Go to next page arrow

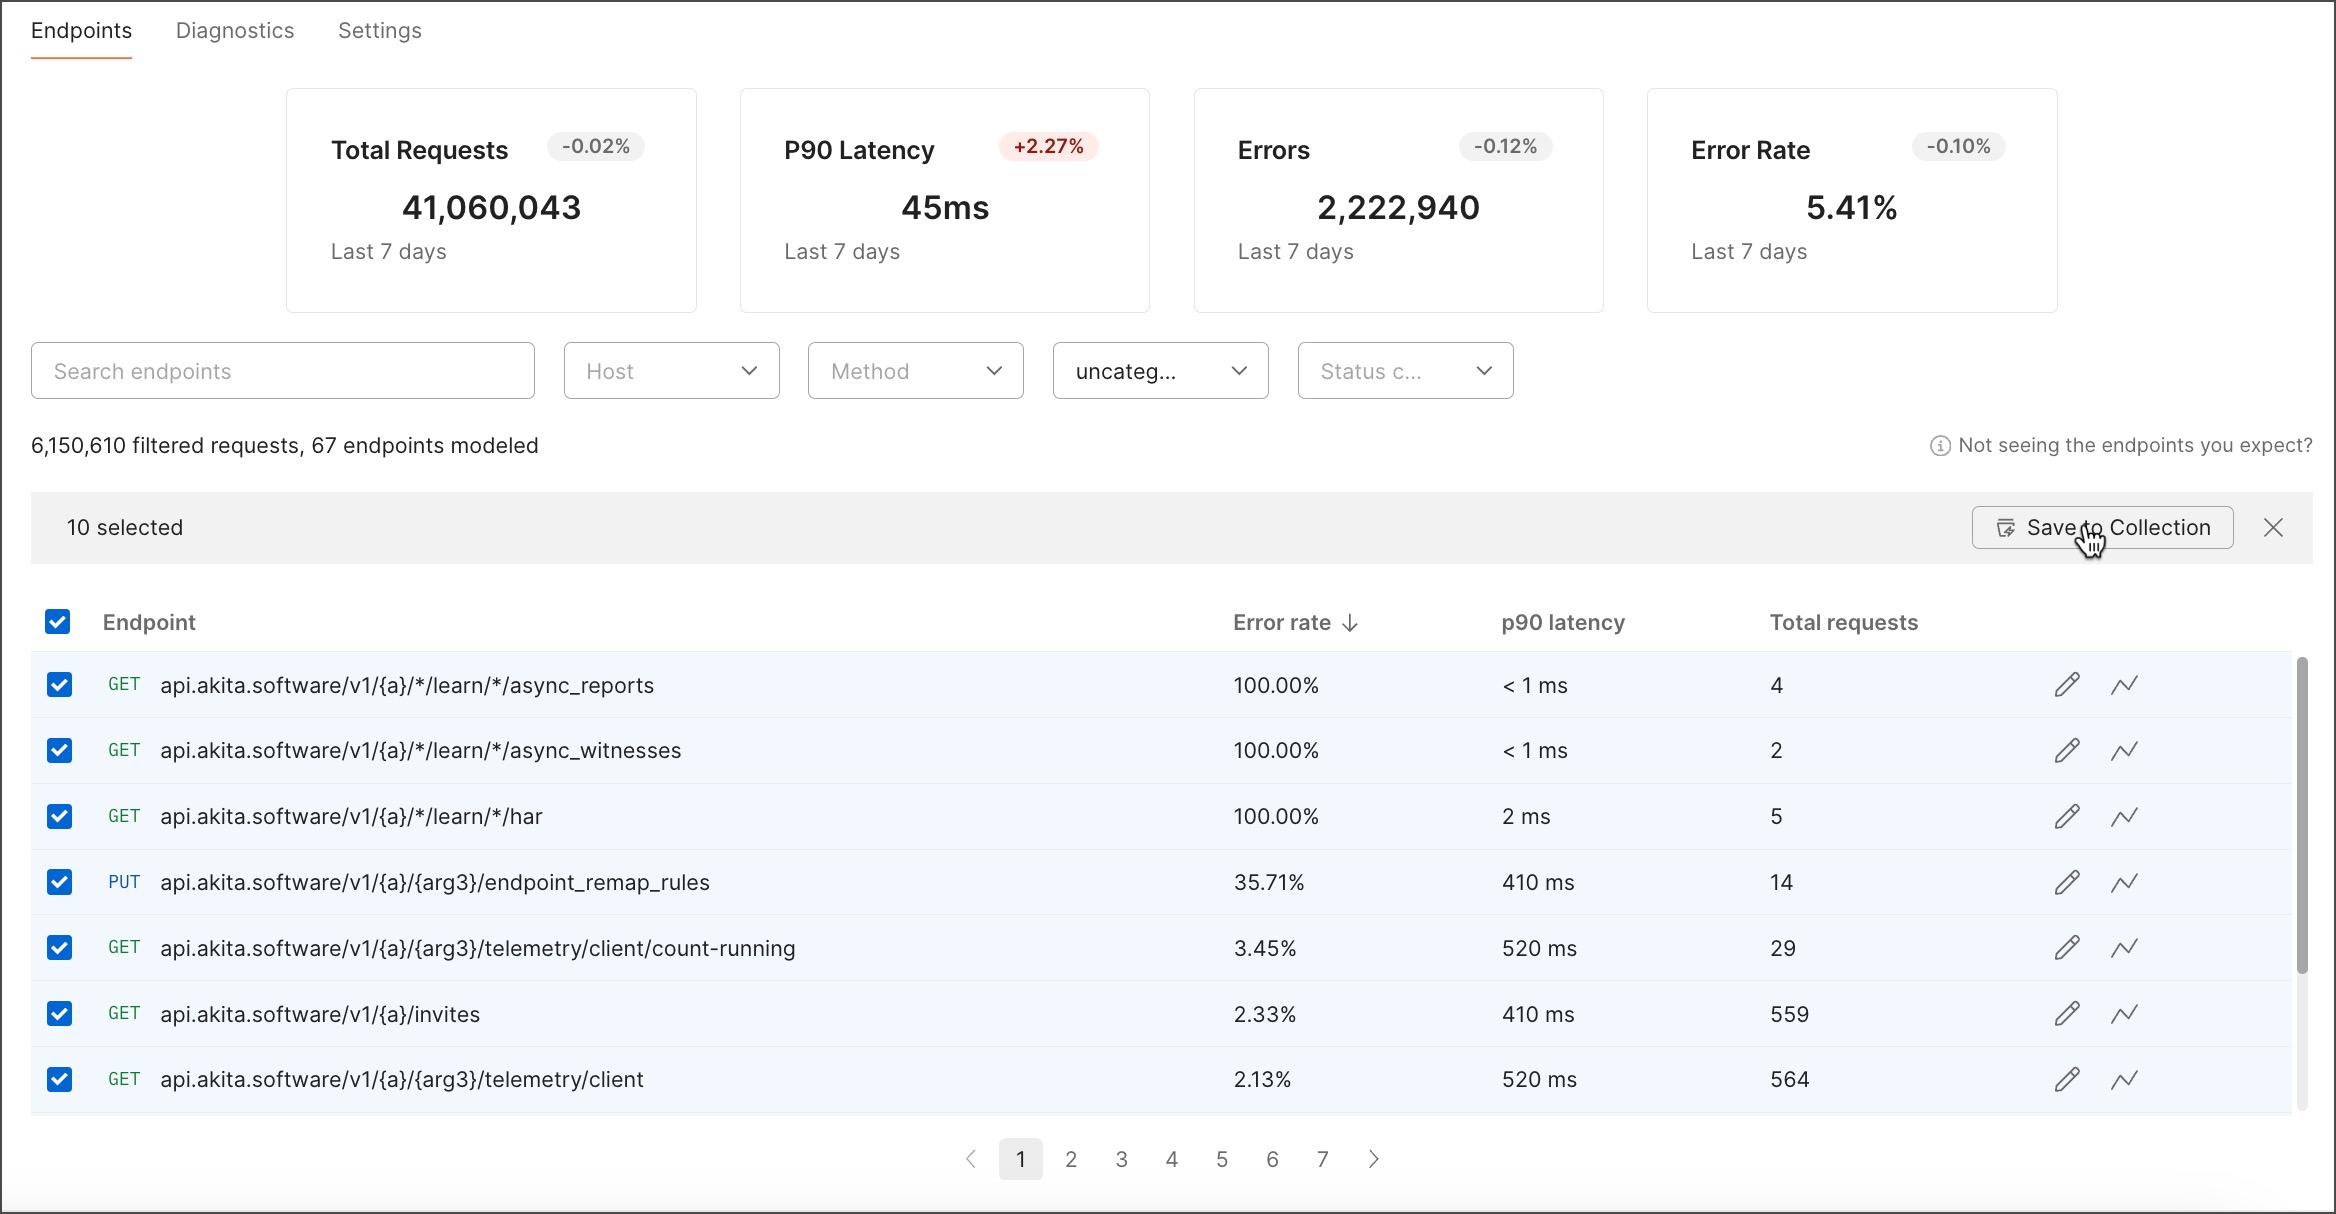click(x=1374, y=1159)
